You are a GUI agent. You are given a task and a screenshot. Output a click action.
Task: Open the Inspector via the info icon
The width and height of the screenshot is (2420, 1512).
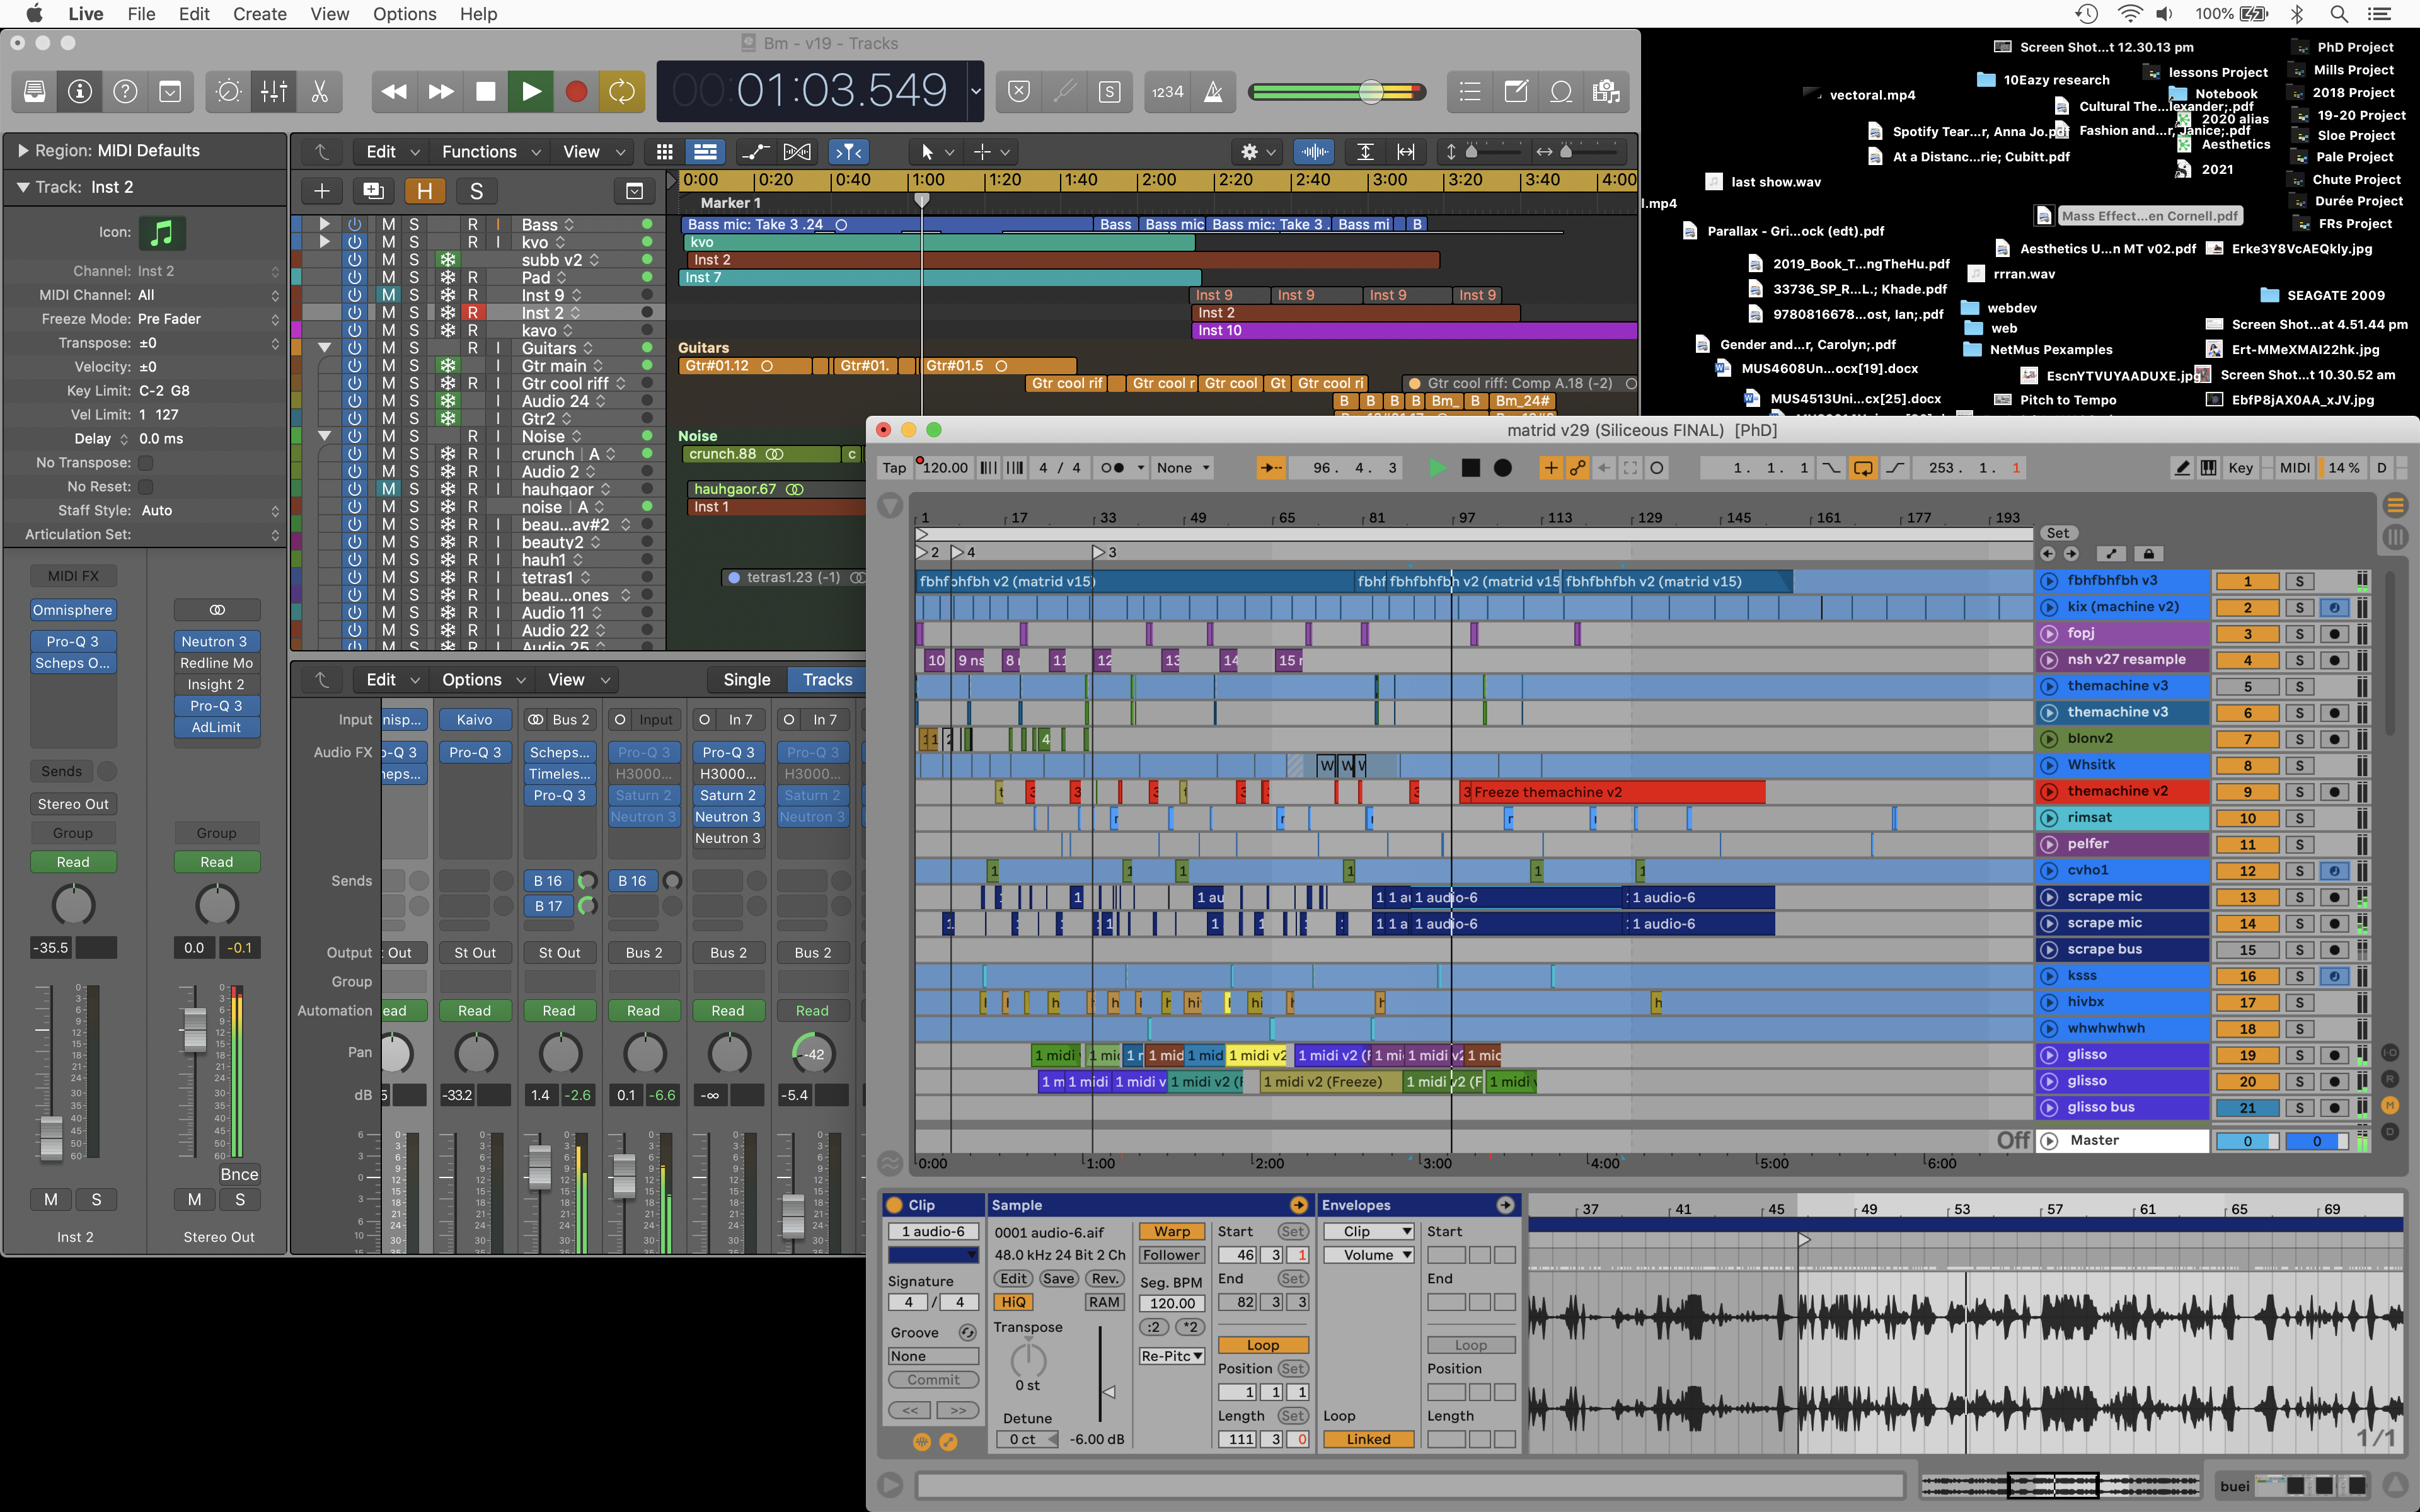click(79, 91)
